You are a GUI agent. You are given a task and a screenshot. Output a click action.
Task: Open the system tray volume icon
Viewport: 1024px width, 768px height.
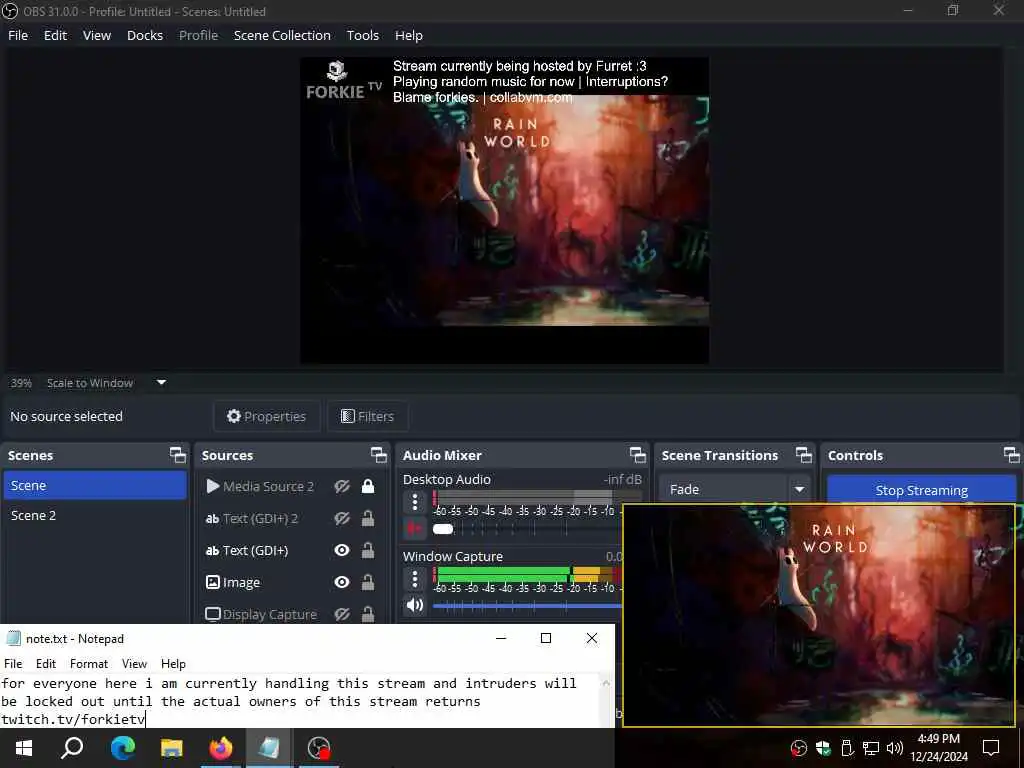click(x=894, y=748)
